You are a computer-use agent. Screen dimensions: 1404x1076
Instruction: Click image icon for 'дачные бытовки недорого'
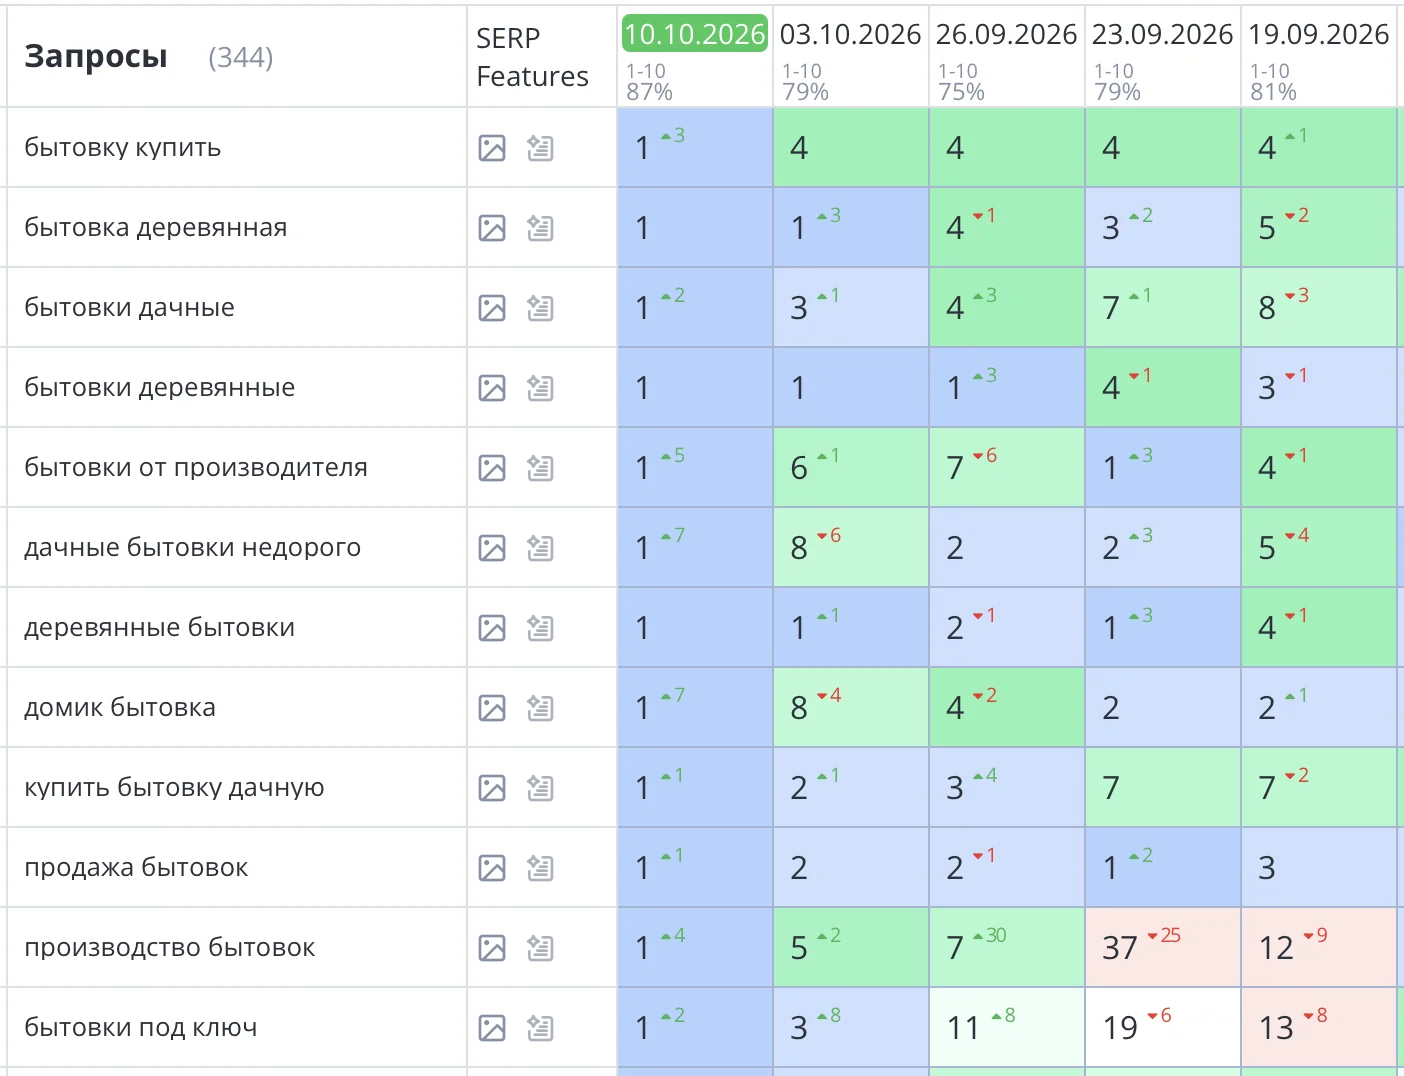492,548
